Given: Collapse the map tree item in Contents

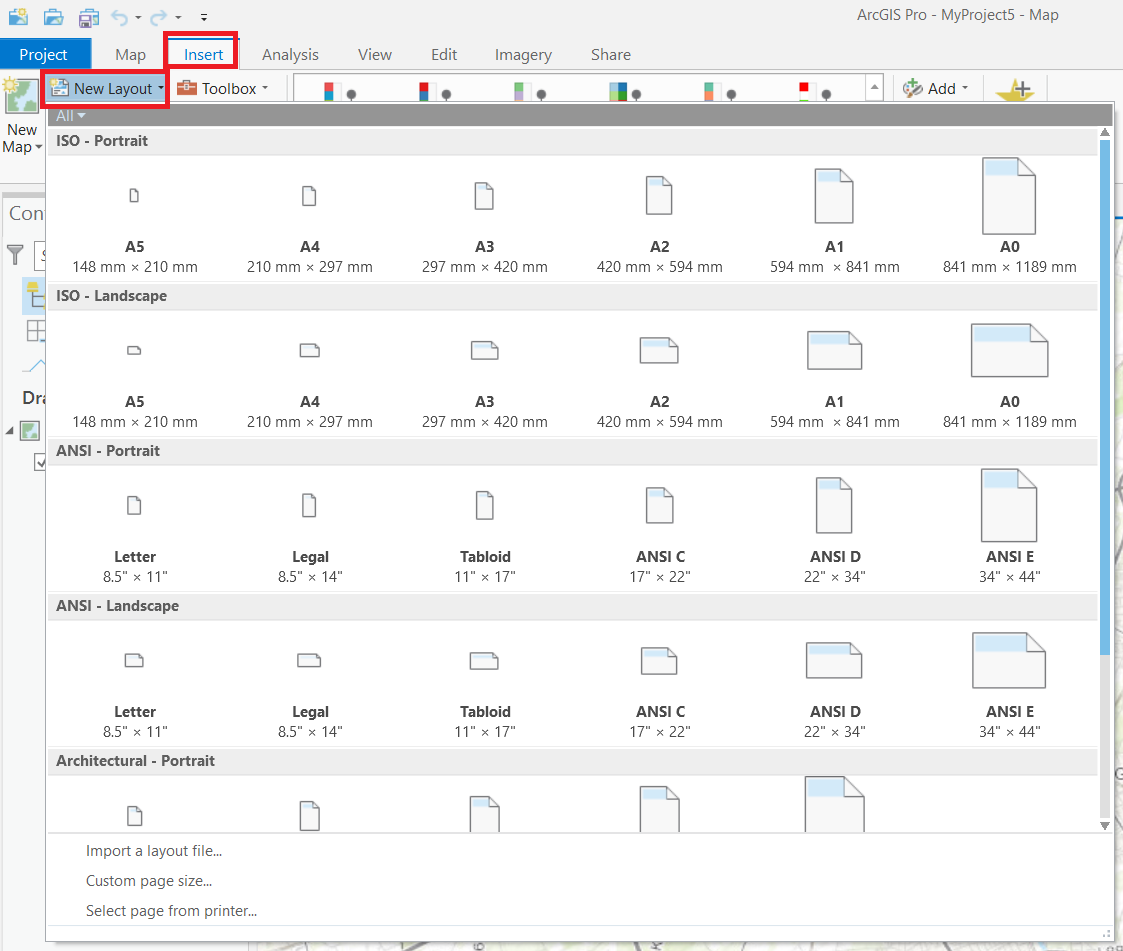Looking at the screenshot, I should (x=10, y=430).
